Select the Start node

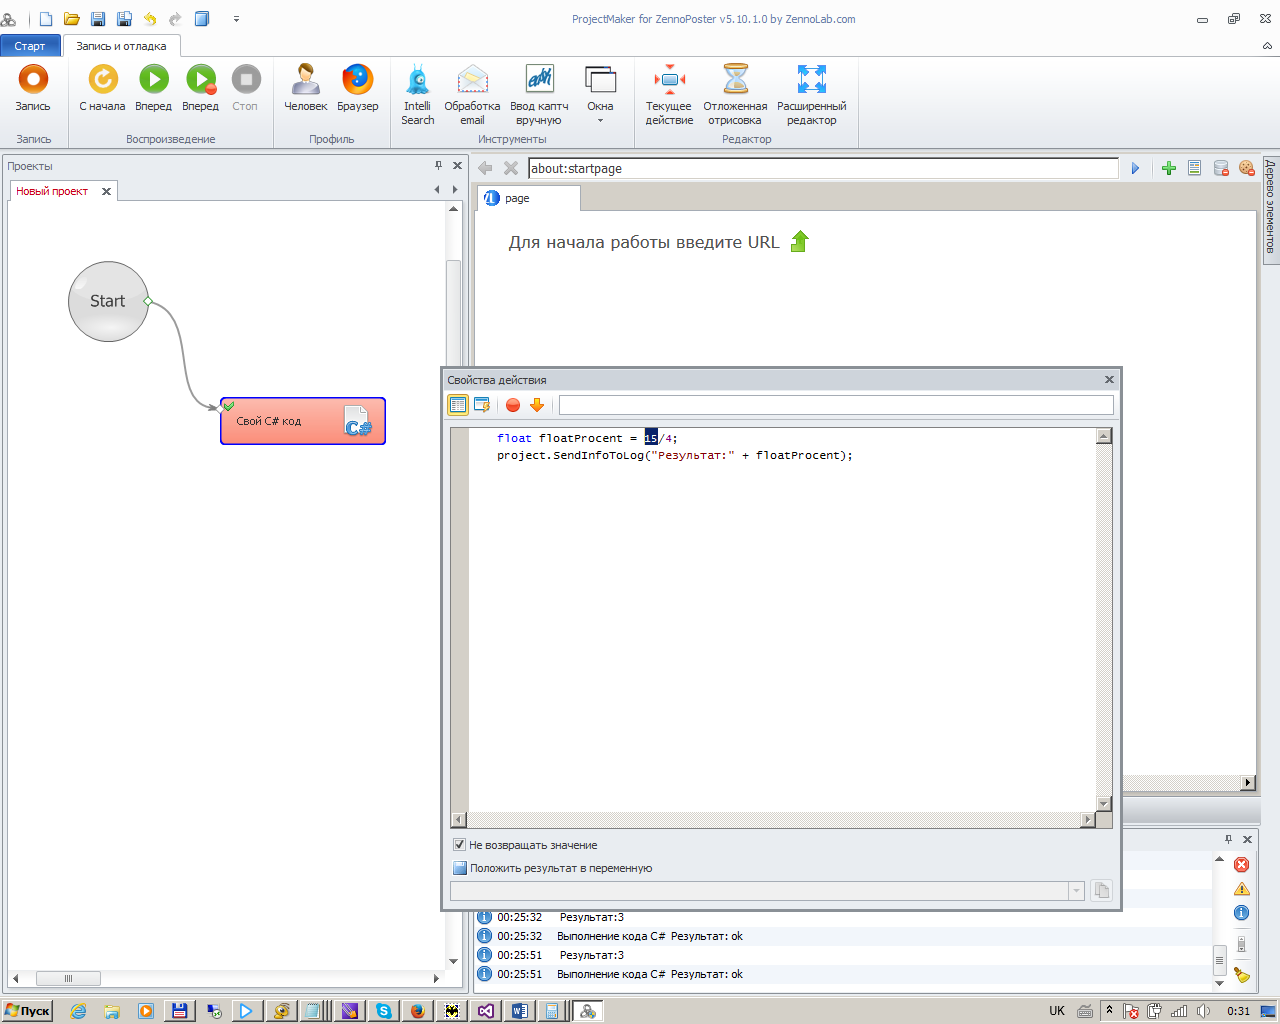pyautogui.click(x=108, y=301)
